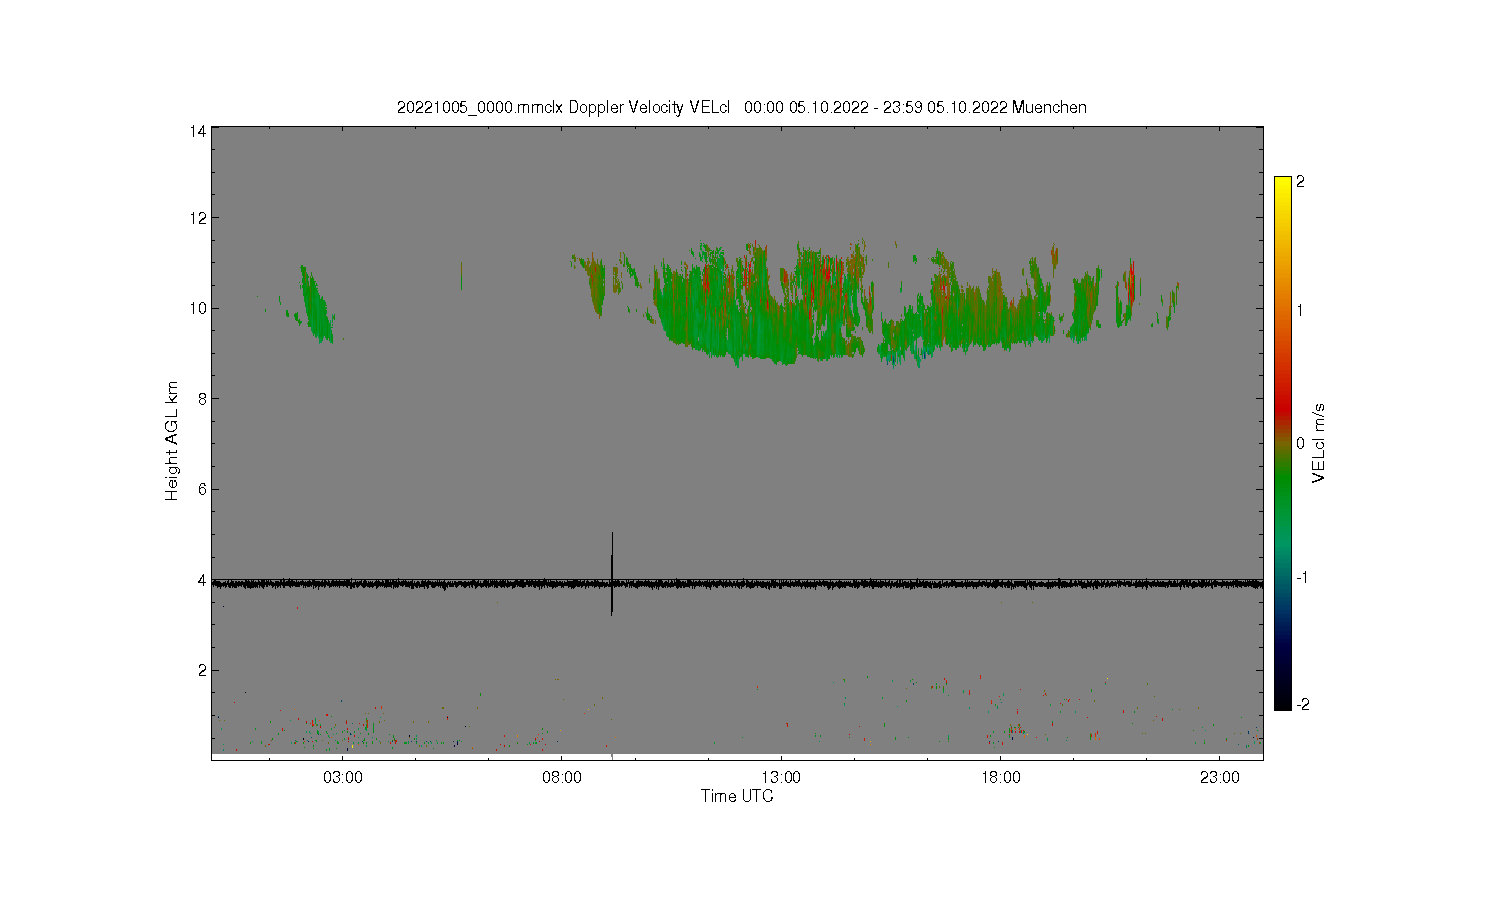This screenshot has width=1500, height=900.
Task: Click the 12 km height tick label
Action: pos(198,218)
